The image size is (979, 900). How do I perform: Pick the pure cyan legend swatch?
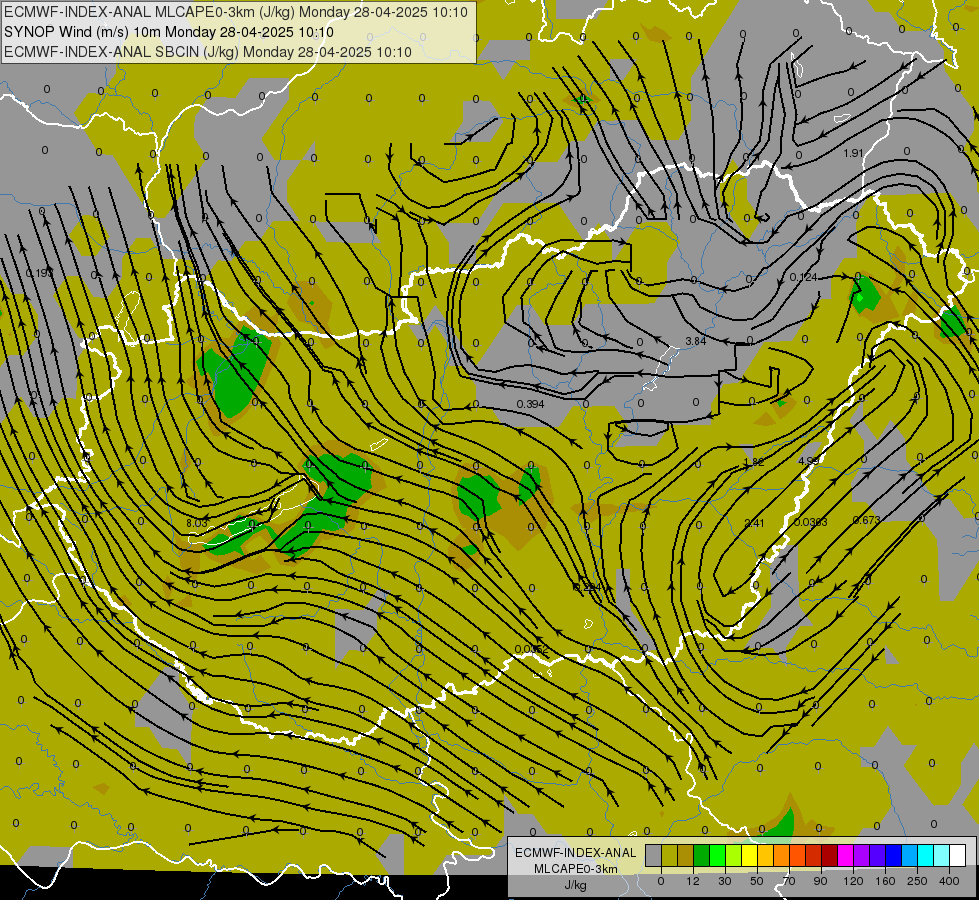pos(926,855)
